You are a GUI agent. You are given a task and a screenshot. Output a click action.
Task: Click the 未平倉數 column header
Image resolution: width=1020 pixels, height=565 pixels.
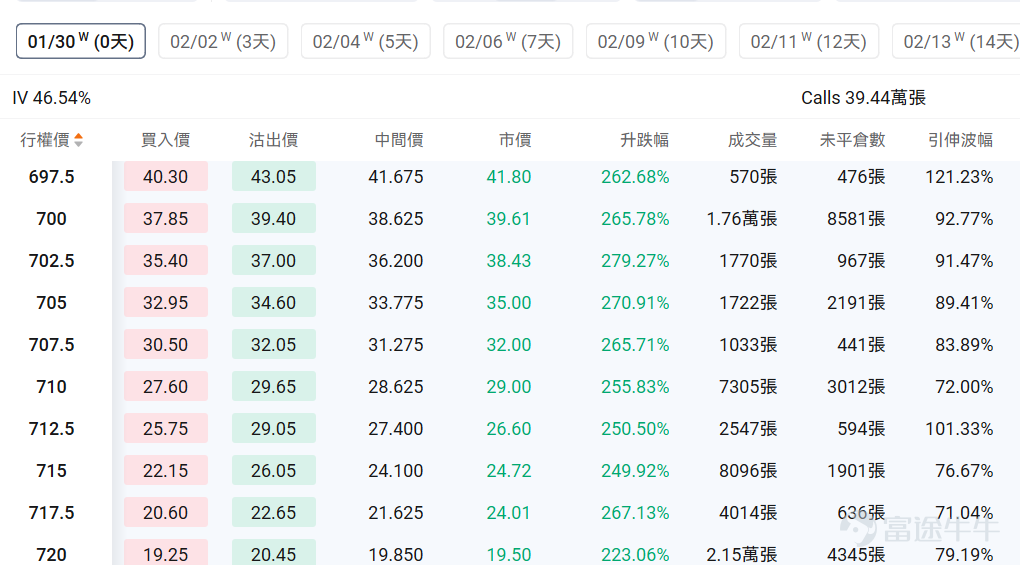point(852,140)
